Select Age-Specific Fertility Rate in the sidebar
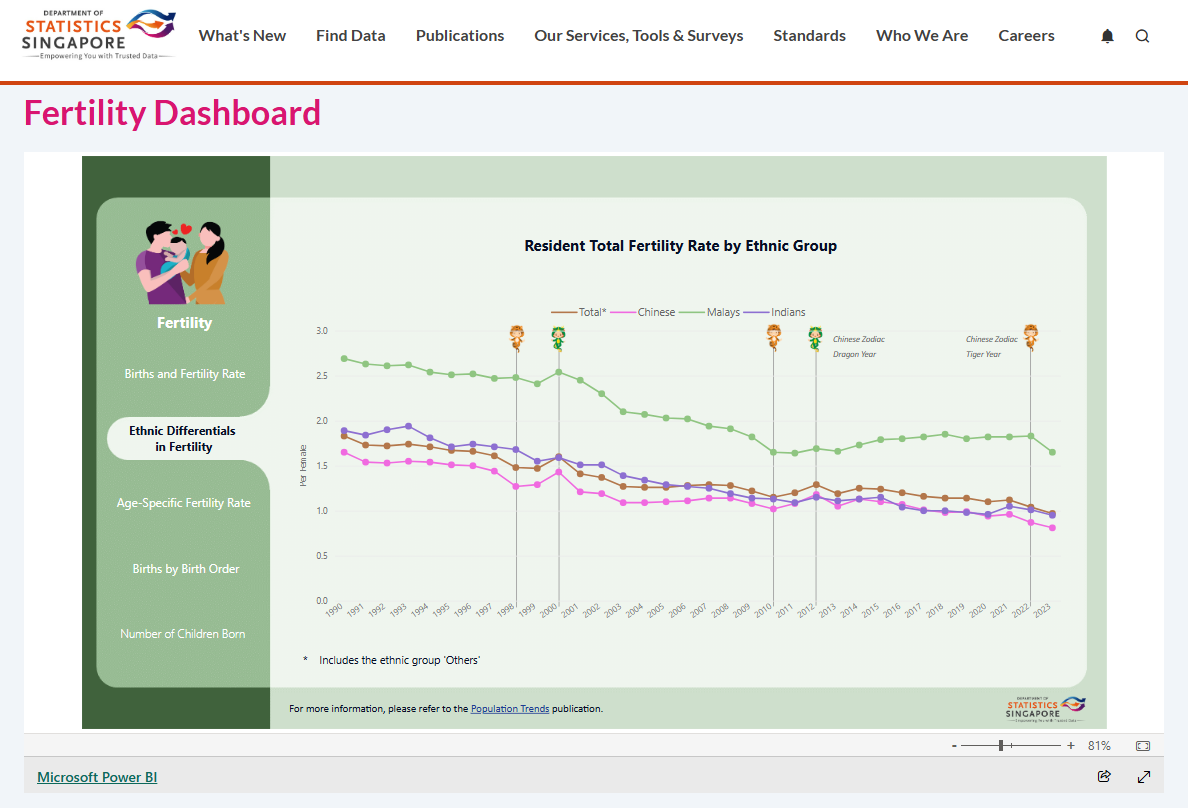1188x808 pixels. click(x=184, y=503)
